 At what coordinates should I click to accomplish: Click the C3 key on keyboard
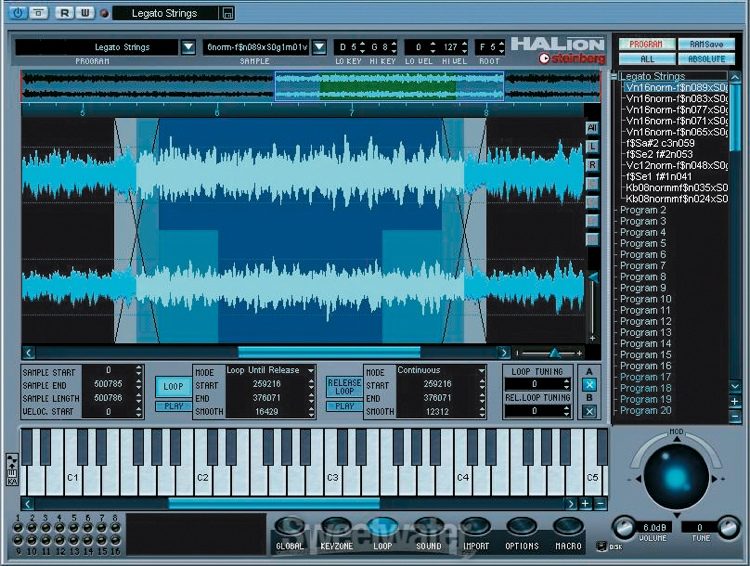point(332,477)
